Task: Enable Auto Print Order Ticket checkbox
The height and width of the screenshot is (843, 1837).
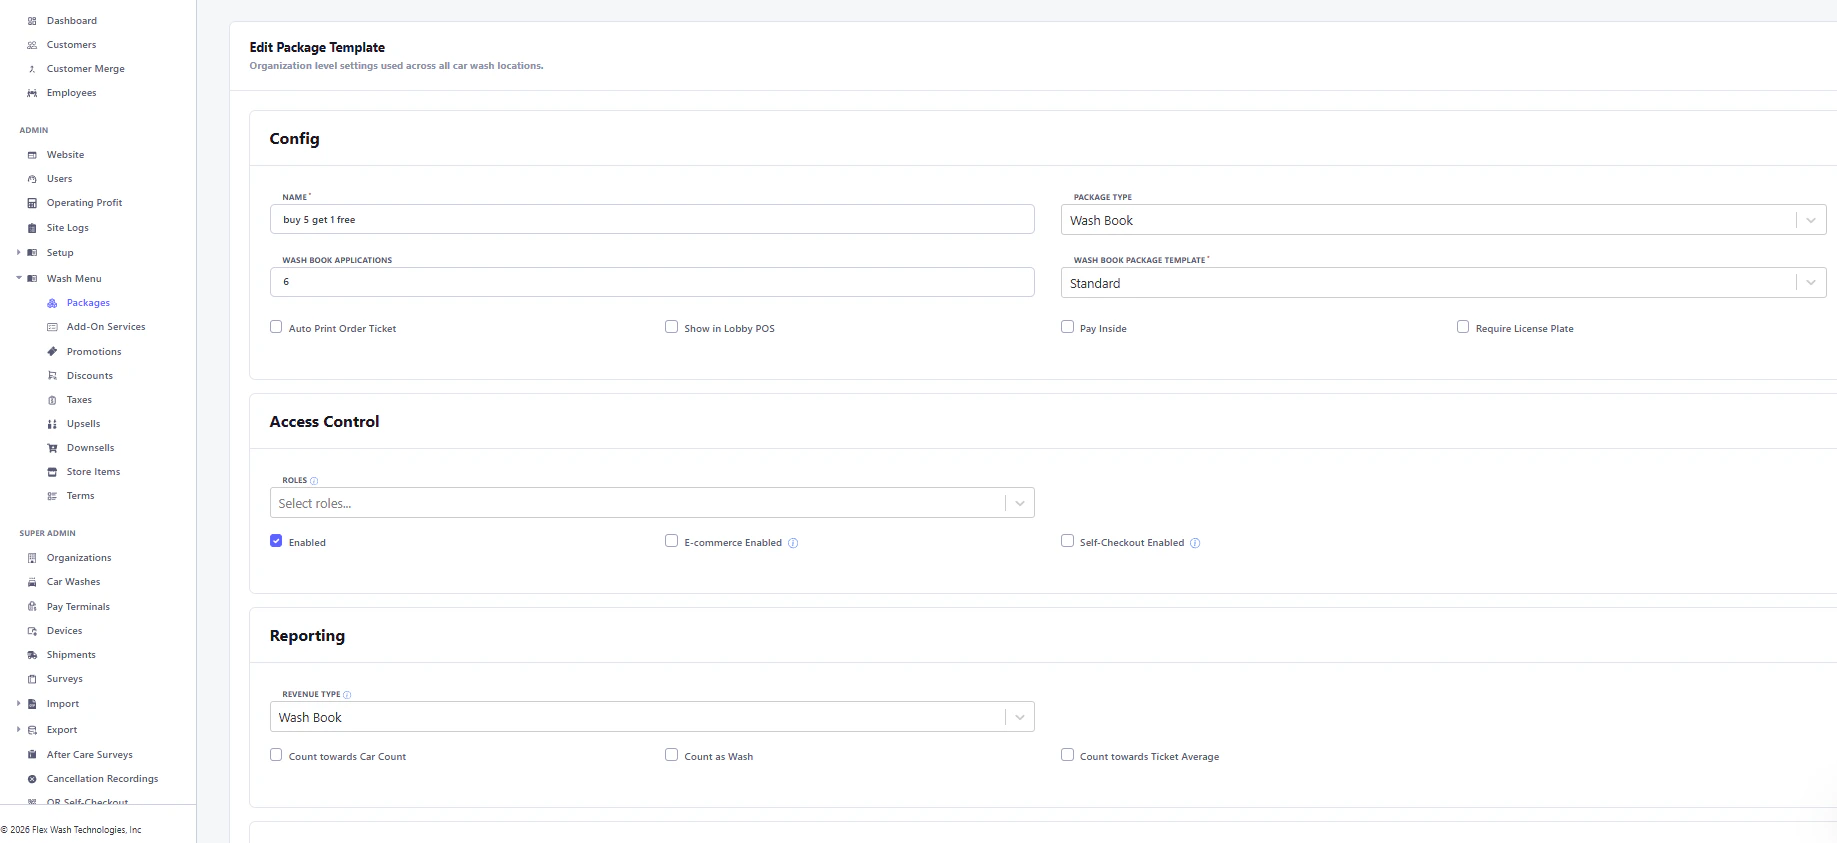Action: coord(276,327)
